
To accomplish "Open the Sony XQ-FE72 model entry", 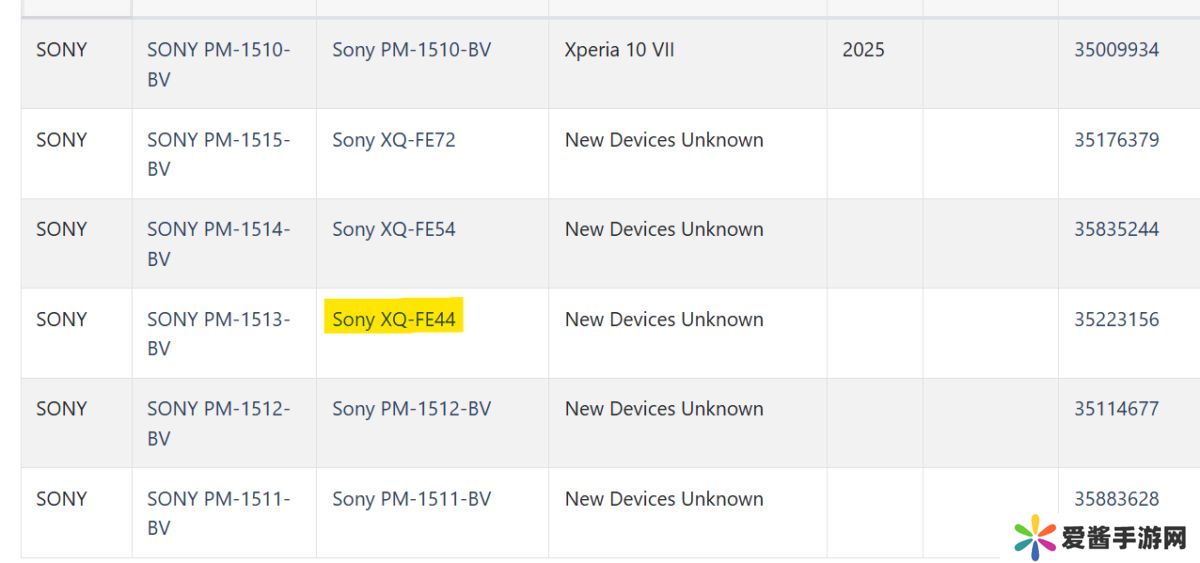I will point(394,140).
